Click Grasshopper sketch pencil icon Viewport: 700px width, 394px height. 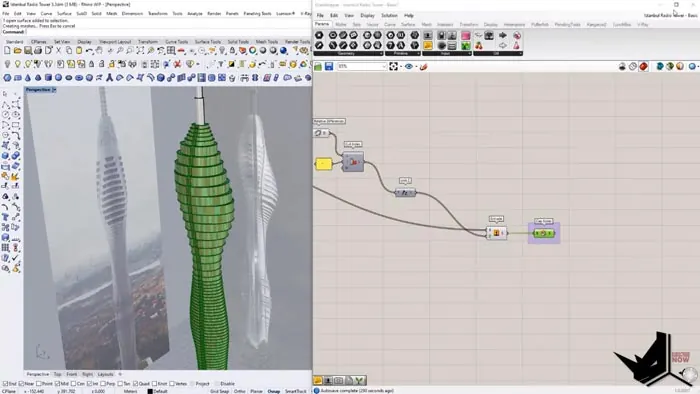[x=423, y=66]
